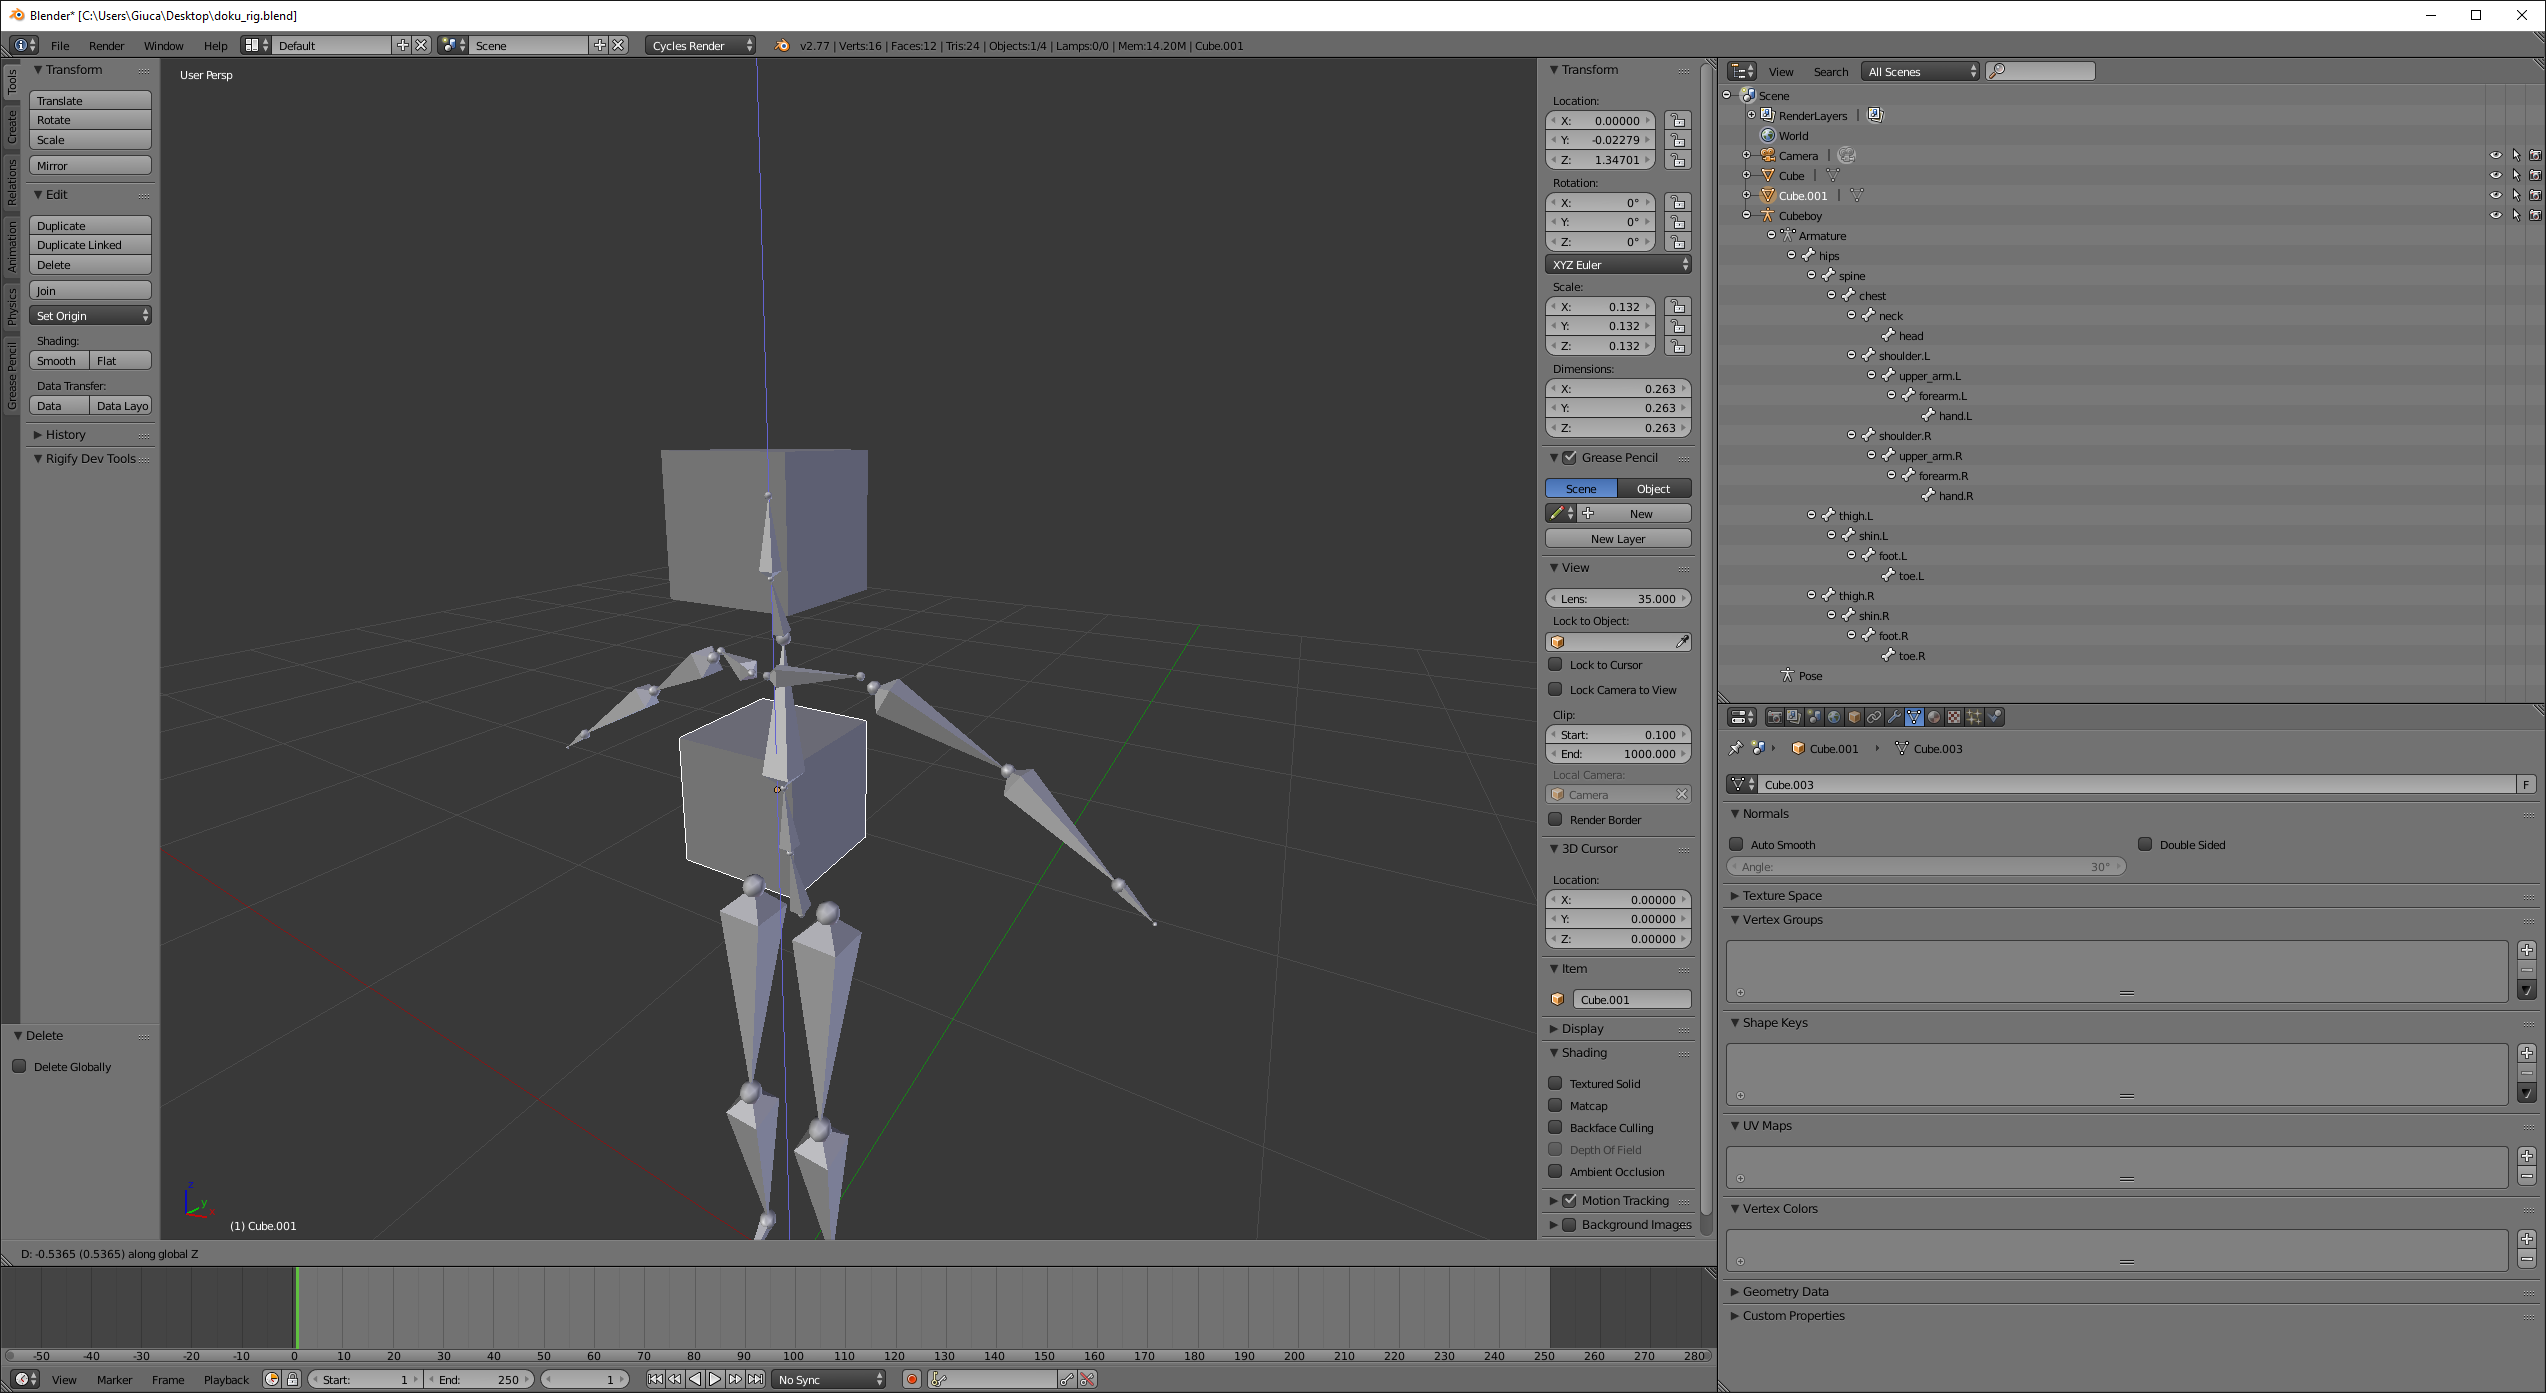Click the lock icon for X location
This screenshot has width=2546, height=1393.
1678,121
